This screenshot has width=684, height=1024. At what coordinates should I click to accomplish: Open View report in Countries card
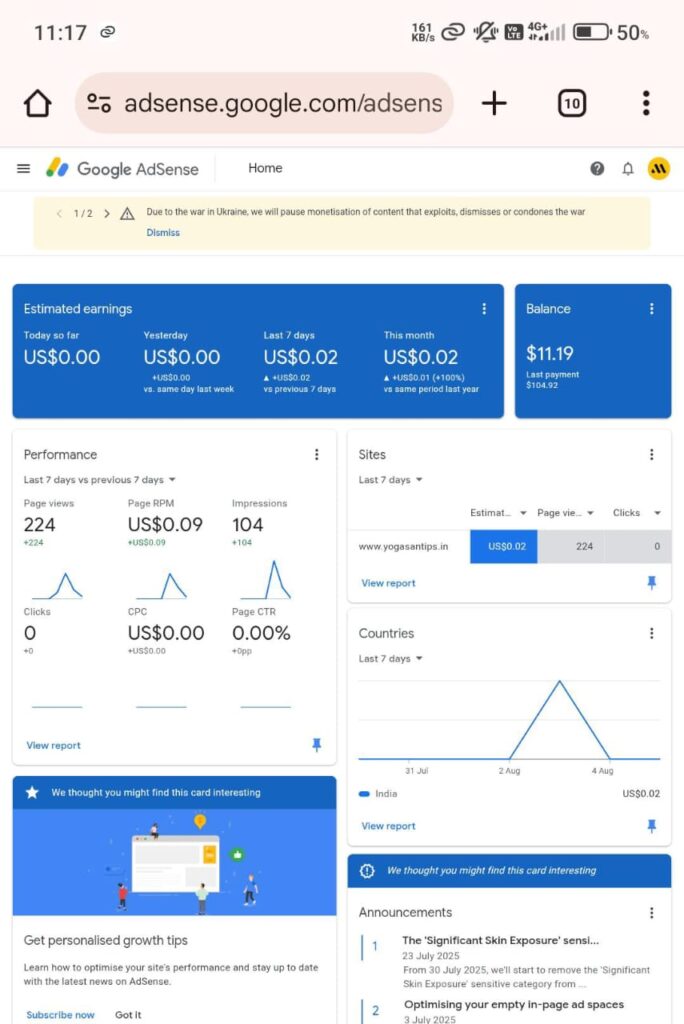pyautogui.click(x=388, y=826)
